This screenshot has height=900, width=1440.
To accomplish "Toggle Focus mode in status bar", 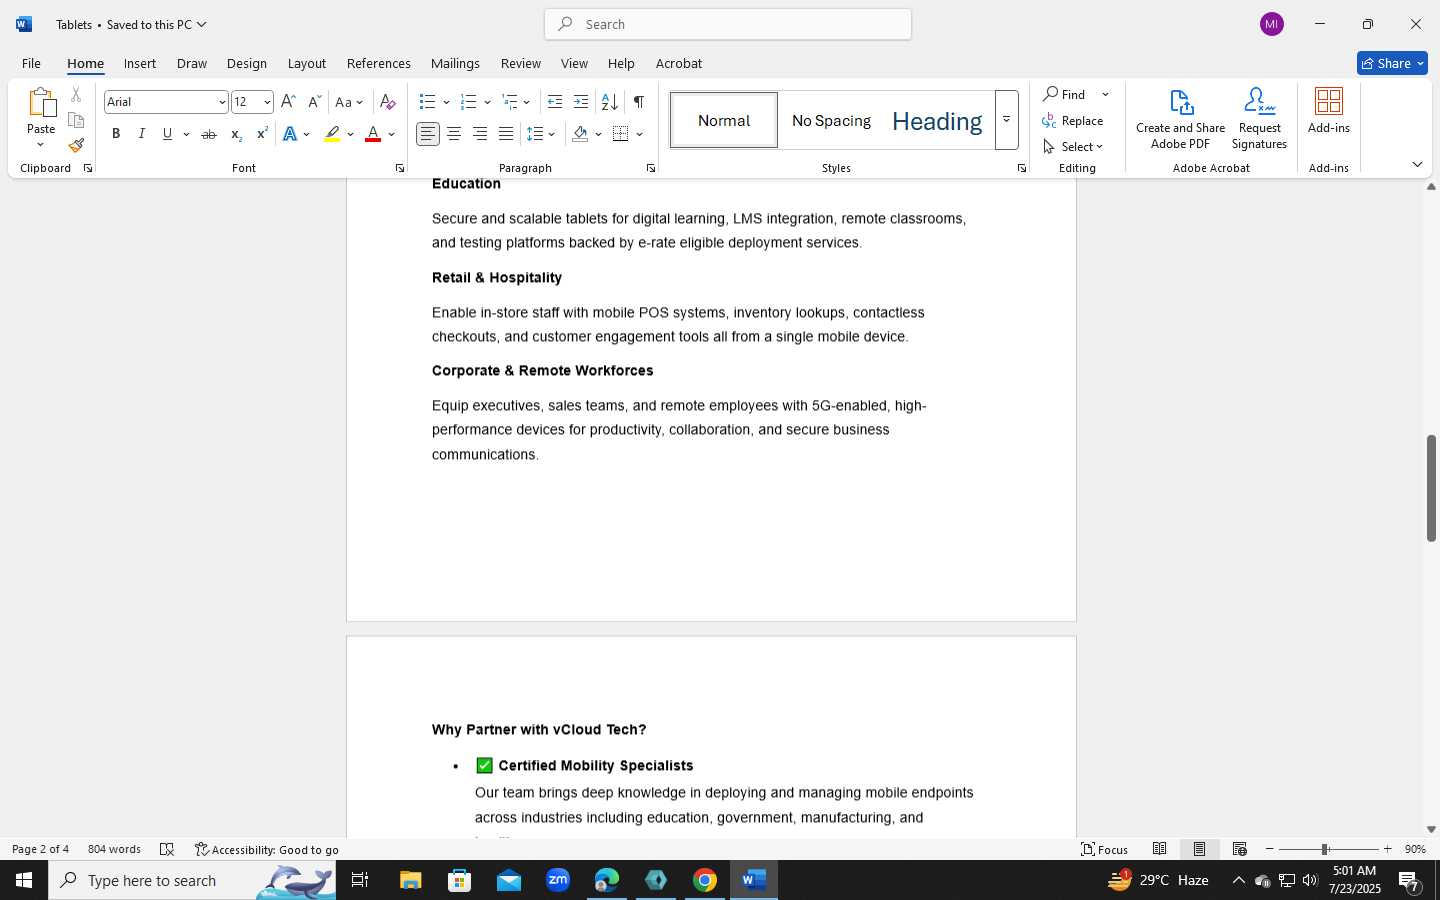I will [1104, 849].
